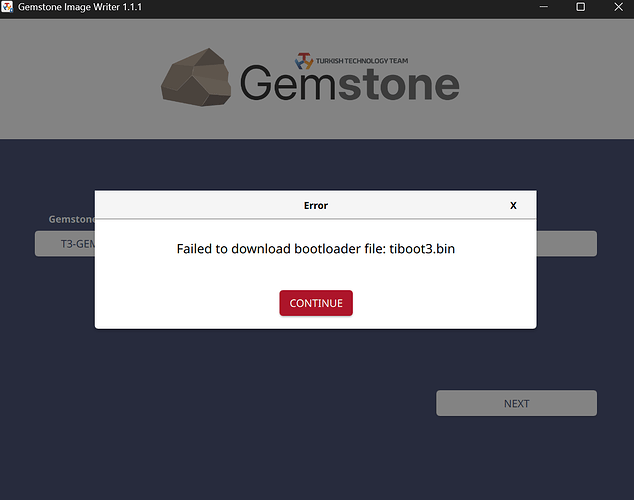
Task: Click the Gemstone rock logo image
Action: click(196, 78)
